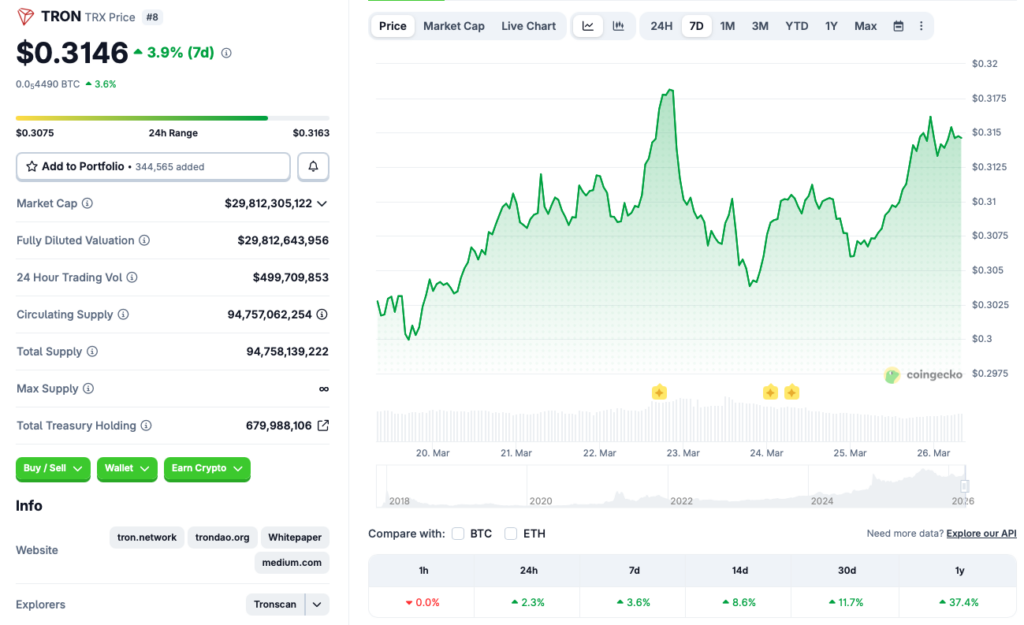Viewport: 1024px width, 625px height.
Task: Open the Explore our API link
Action: [981, 533]
